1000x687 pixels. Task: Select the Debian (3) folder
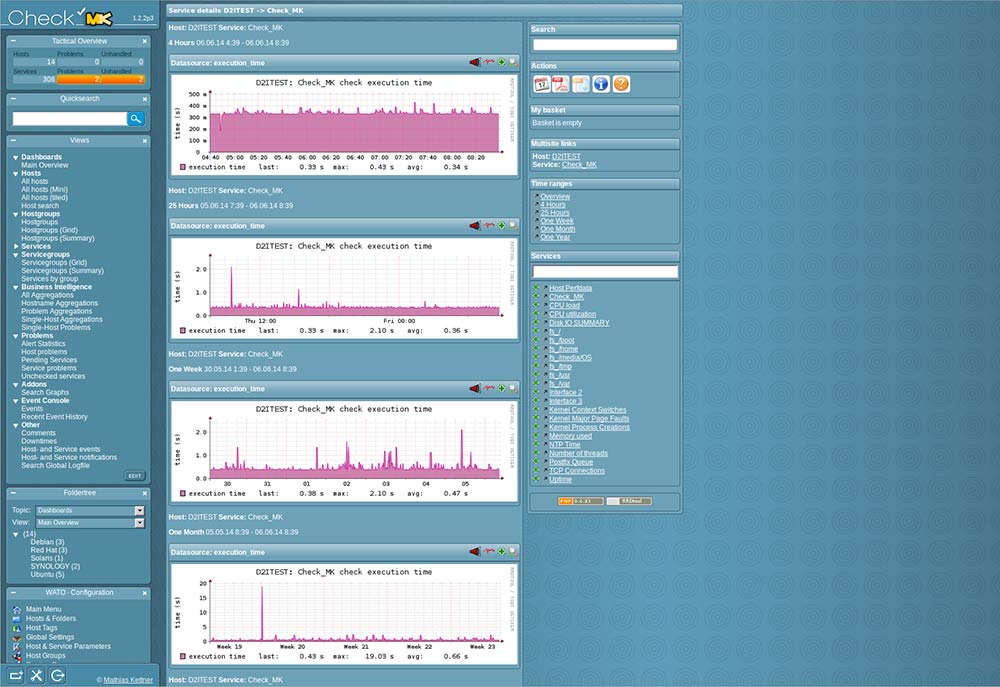click(x=47, y=542)
